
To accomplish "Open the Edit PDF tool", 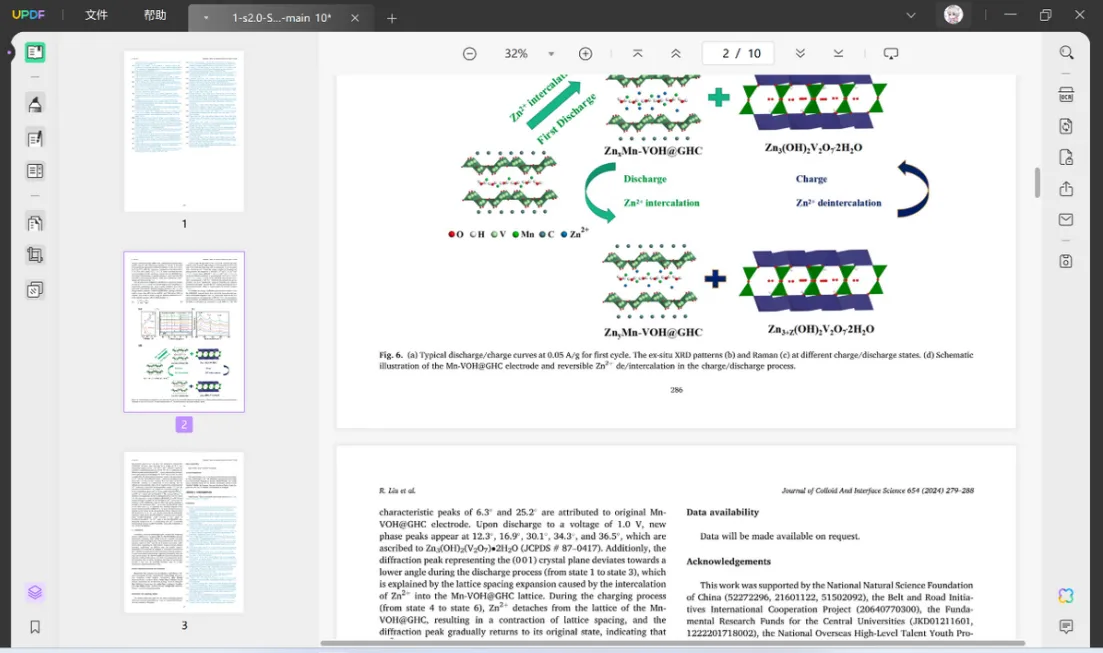I will (x=34, y=138).
